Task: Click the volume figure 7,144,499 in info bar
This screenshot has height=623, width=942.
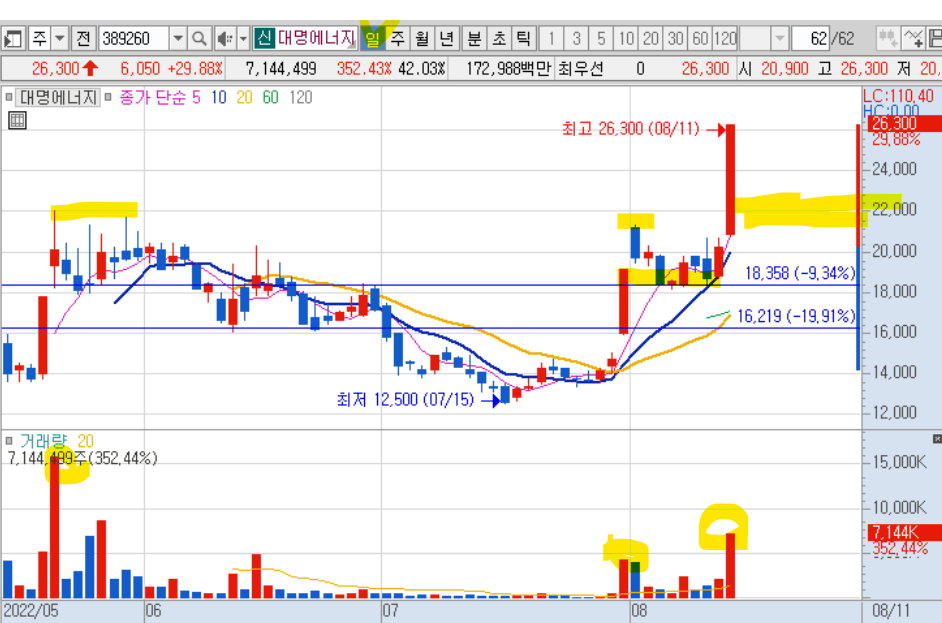Action: click(281, 68)
